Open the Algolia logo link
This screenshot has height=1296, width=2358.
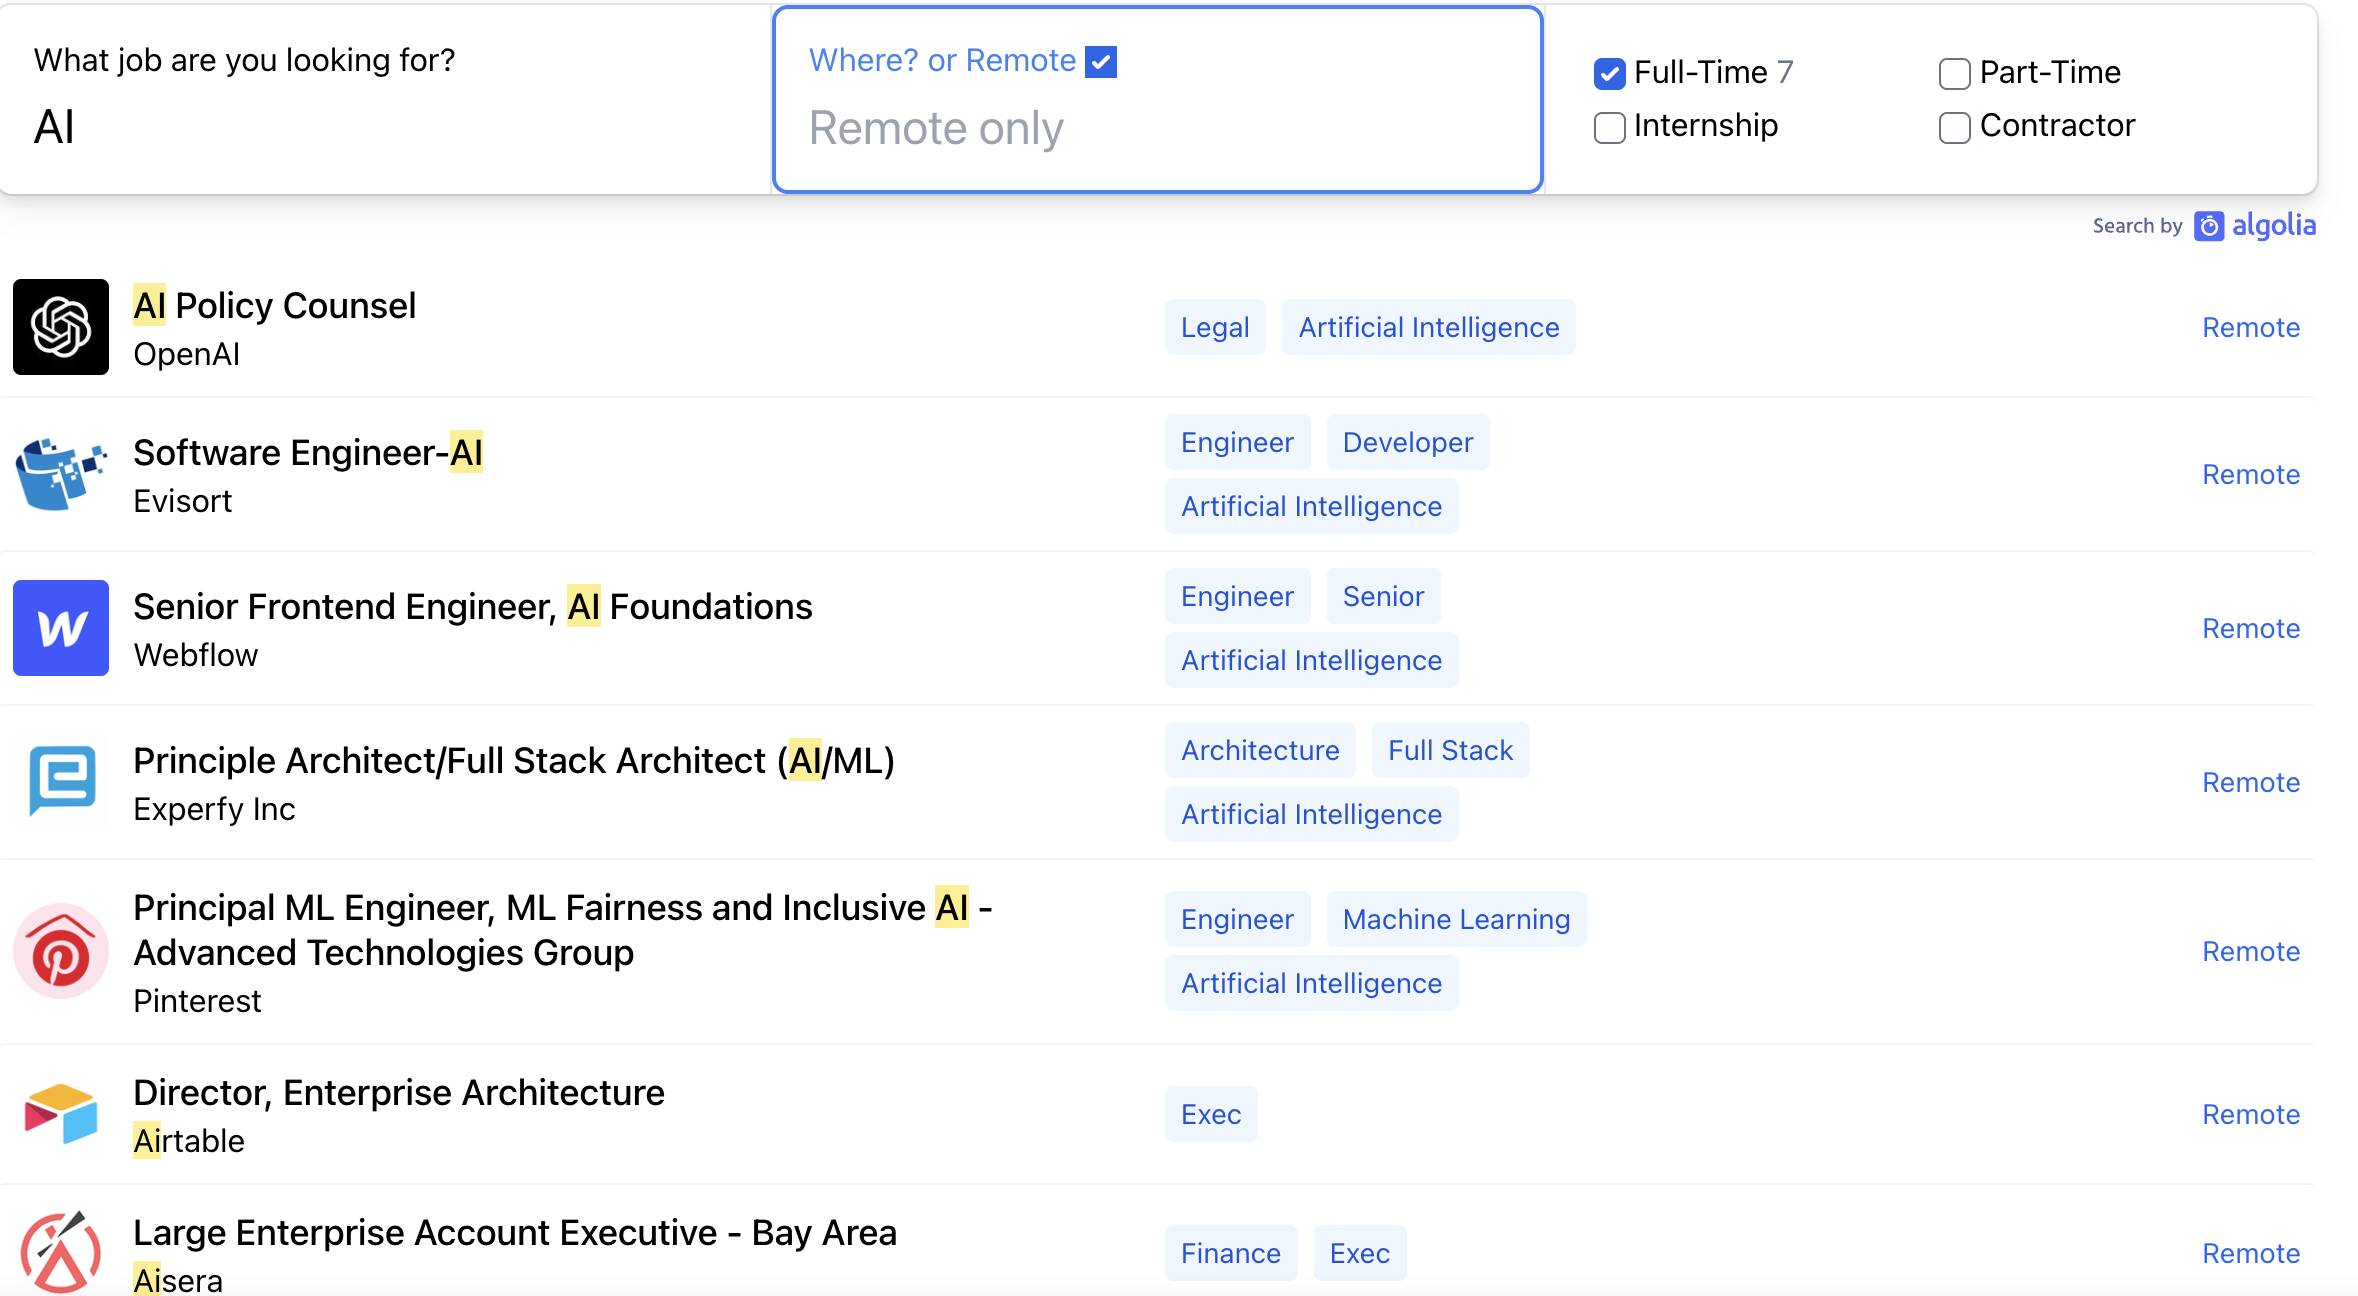pos(2255,226)
